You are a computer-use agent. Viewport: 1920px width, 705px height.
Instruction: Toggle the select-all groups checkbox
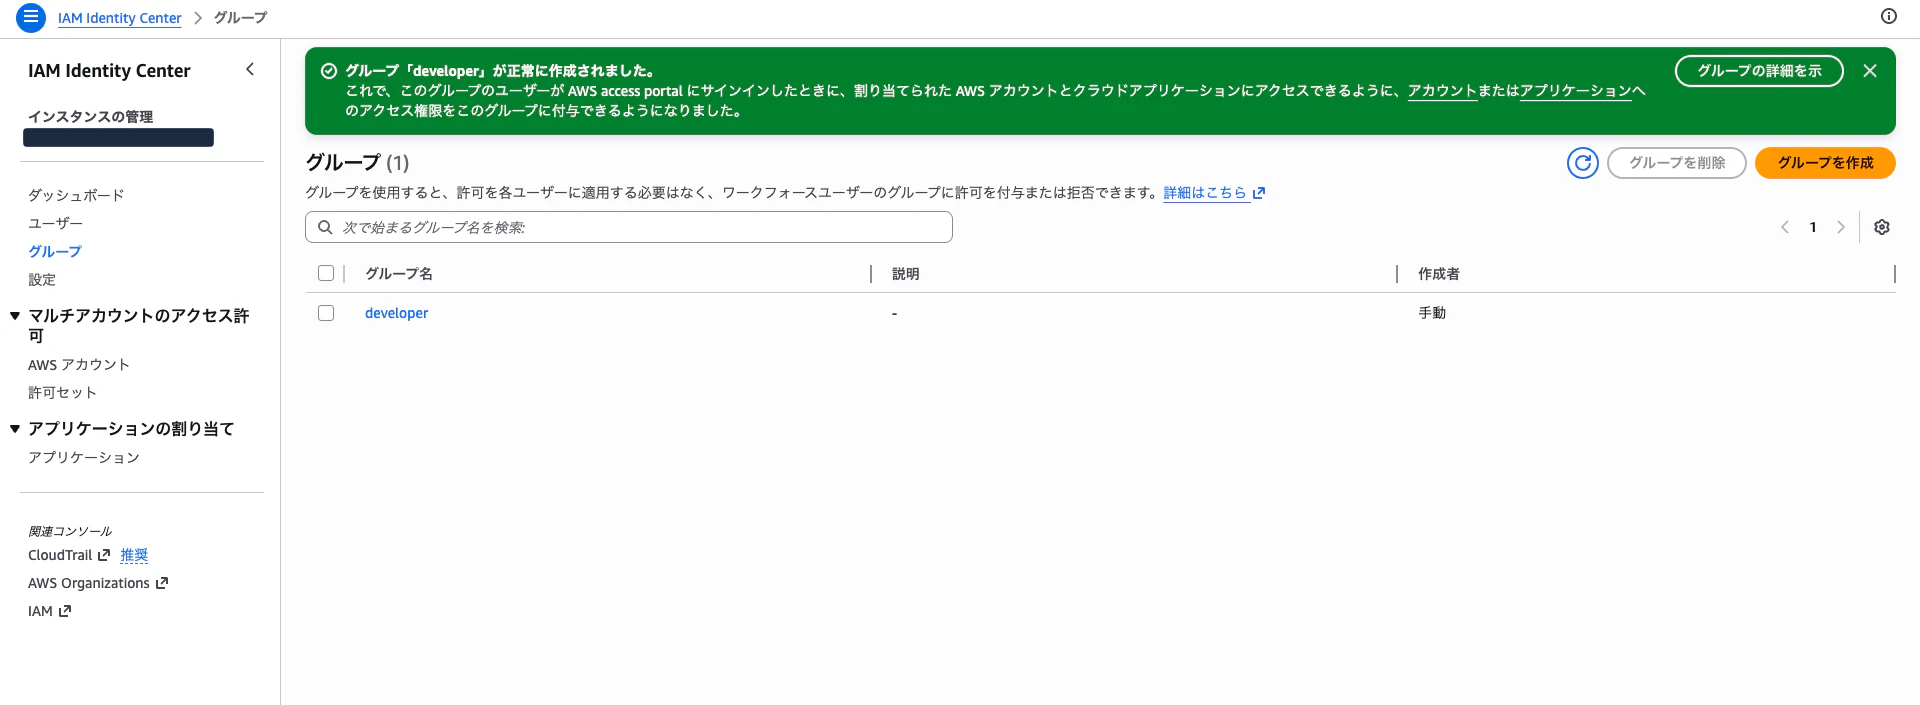(326, 273)
